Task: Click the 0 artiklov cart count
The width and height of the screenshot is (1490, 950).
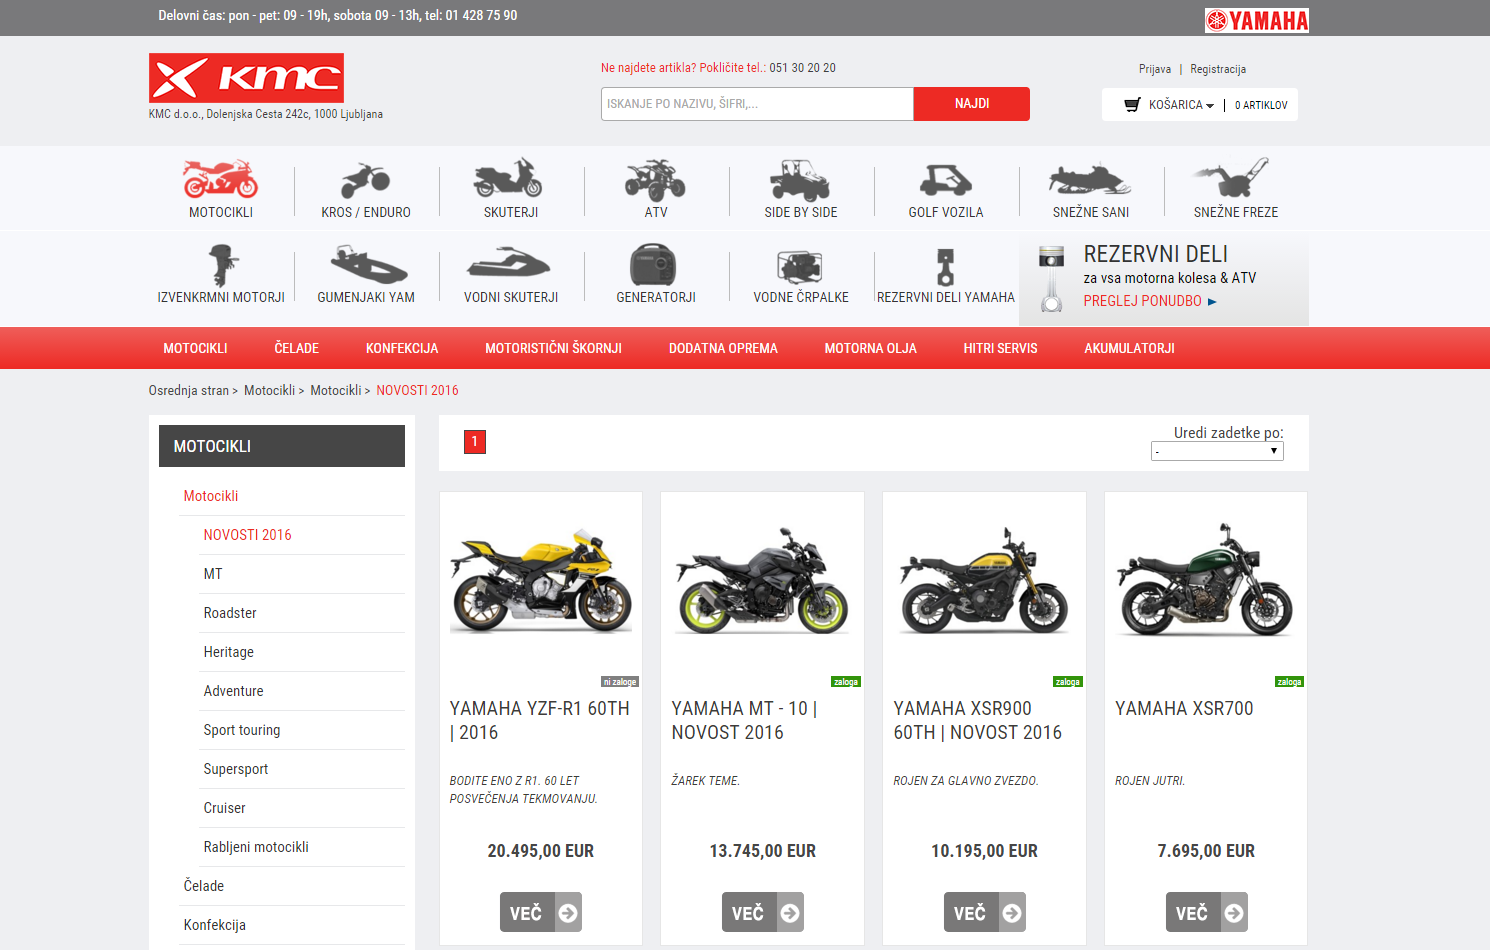Action: pos(1261,105)
